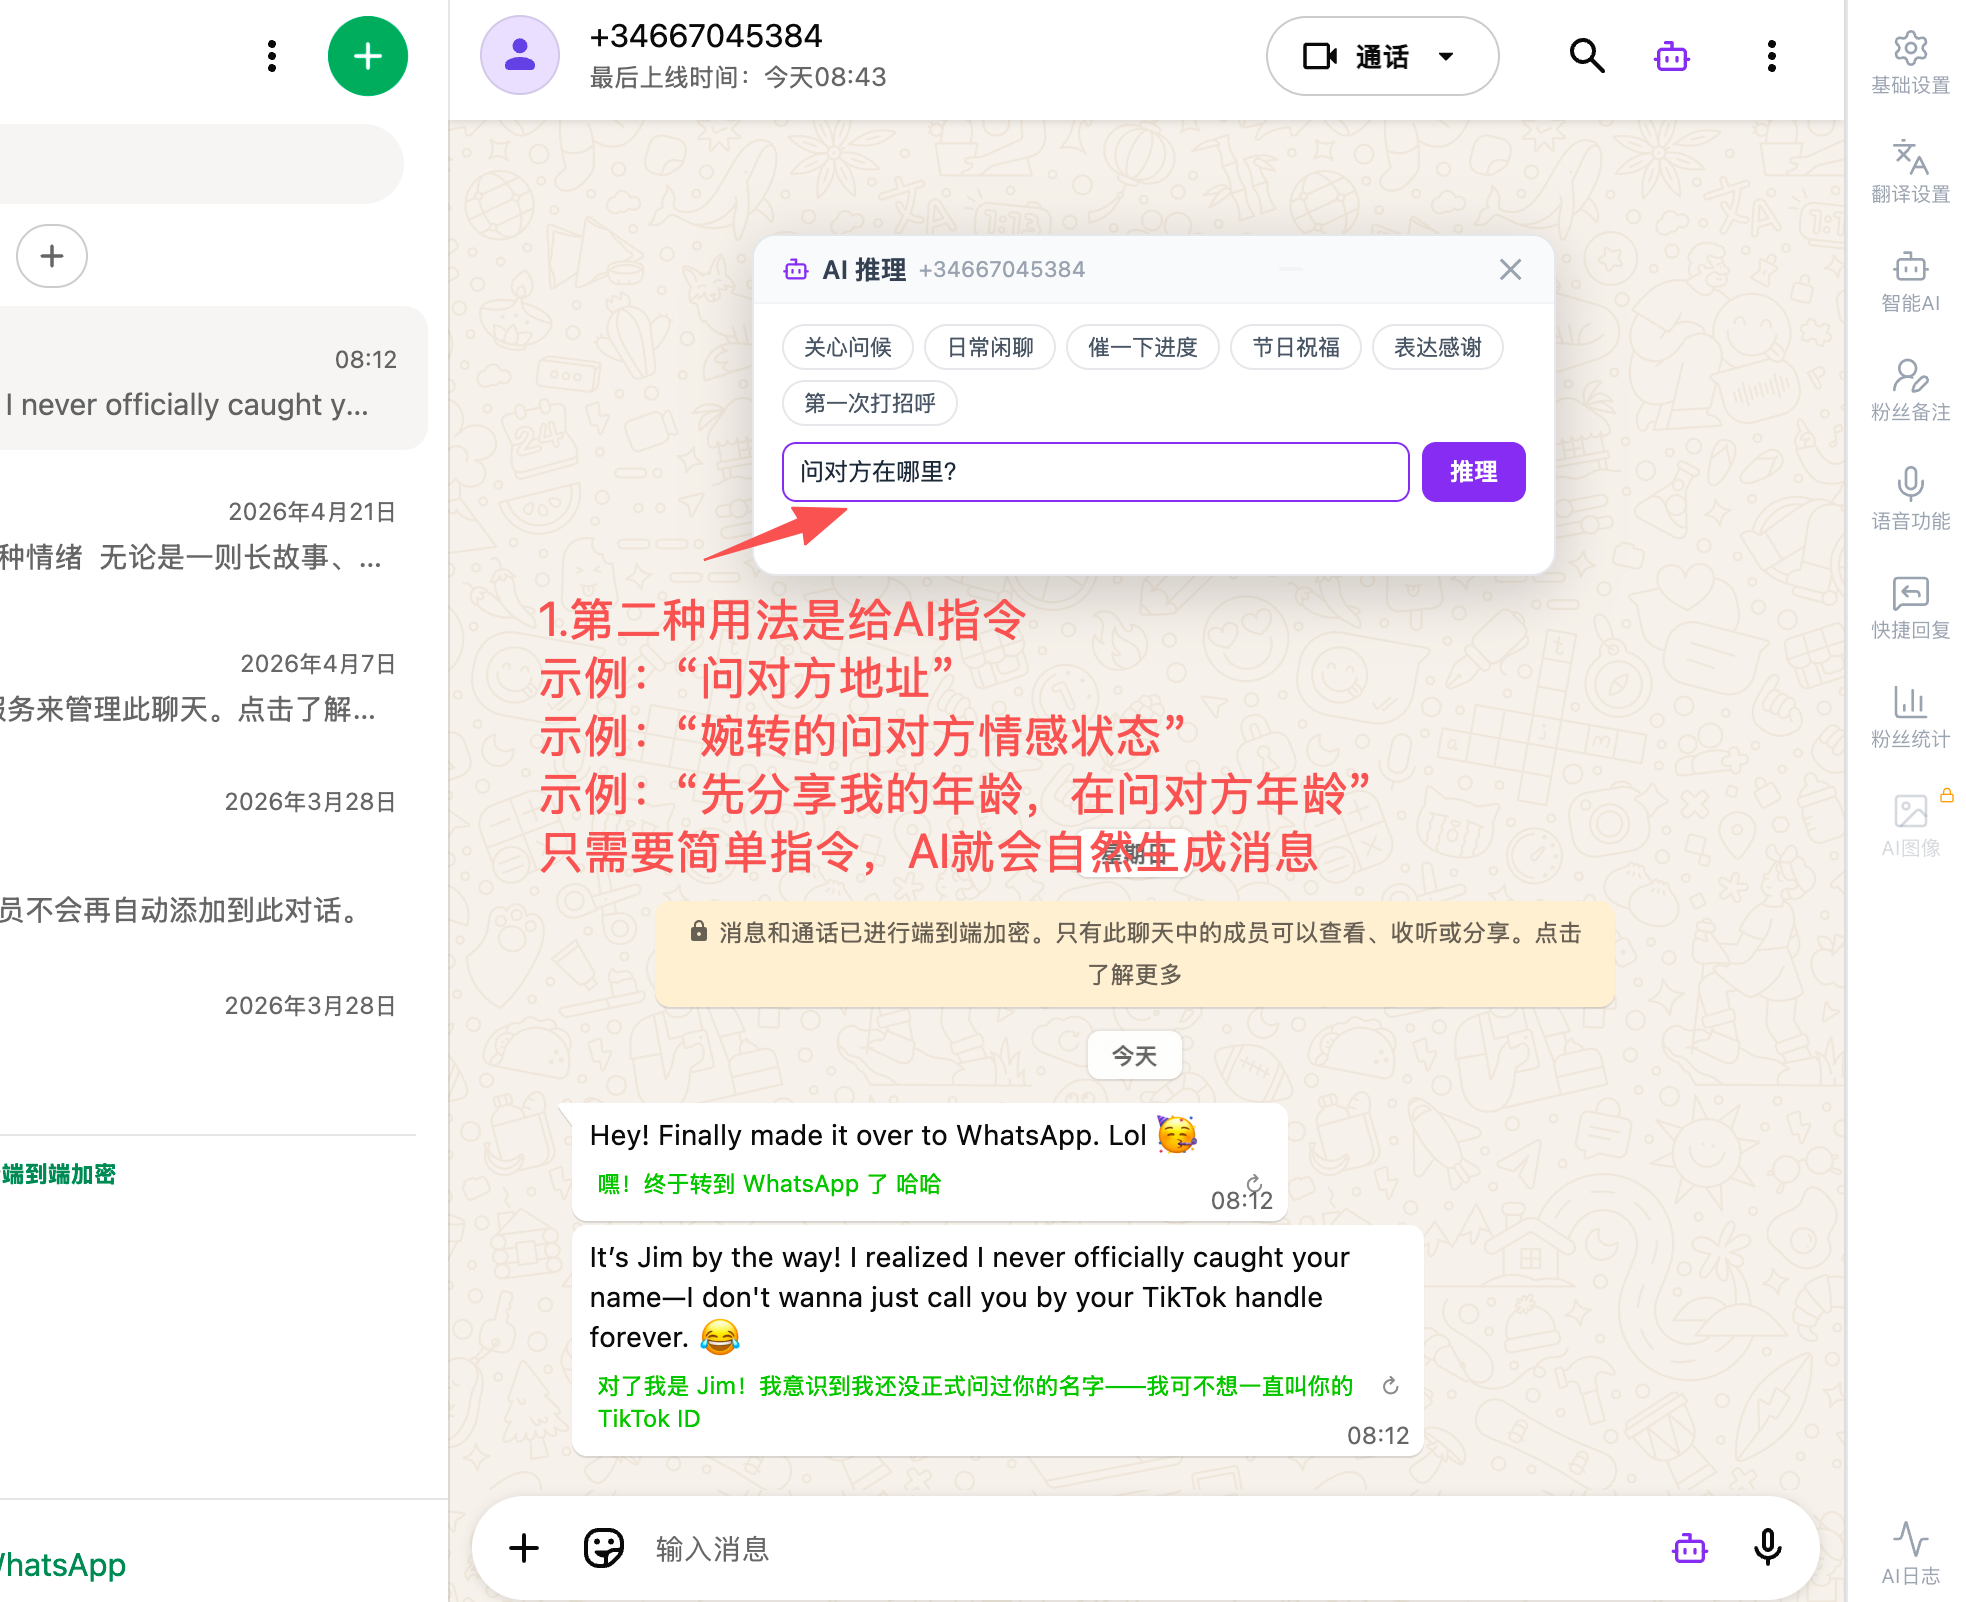Open 粉丝统计 fan statistics
The height and width of the screenshot is (1602, 1966).
tap(1910, 716)
